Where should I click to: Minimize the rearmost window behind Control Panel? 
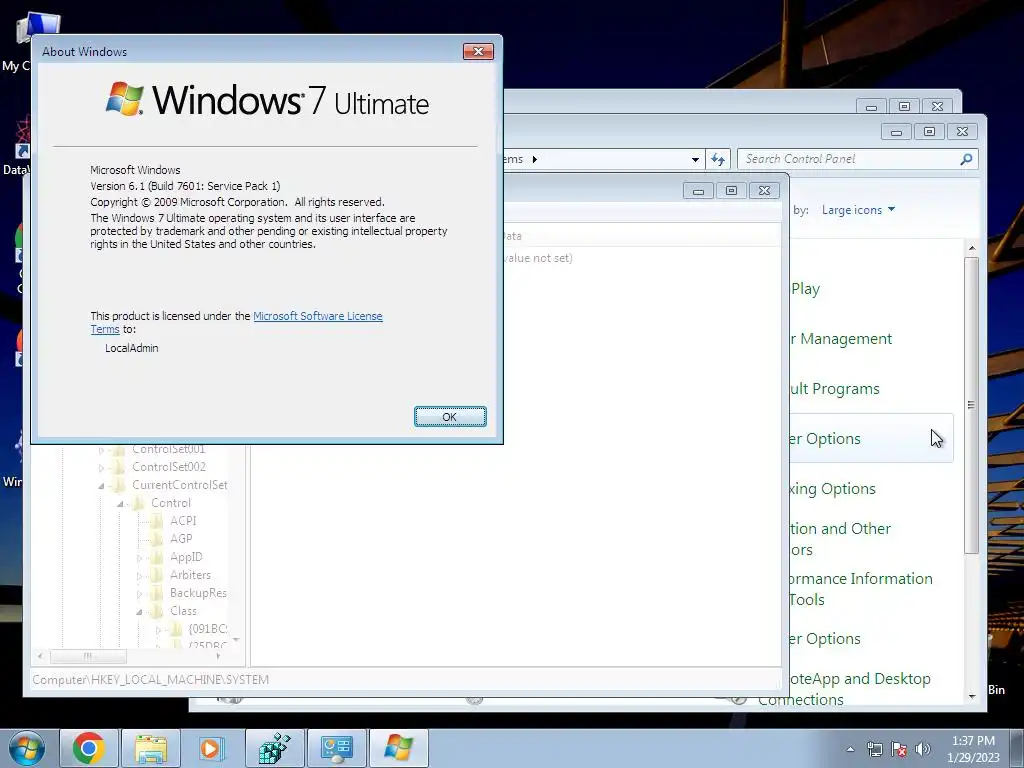click(871, 106)
